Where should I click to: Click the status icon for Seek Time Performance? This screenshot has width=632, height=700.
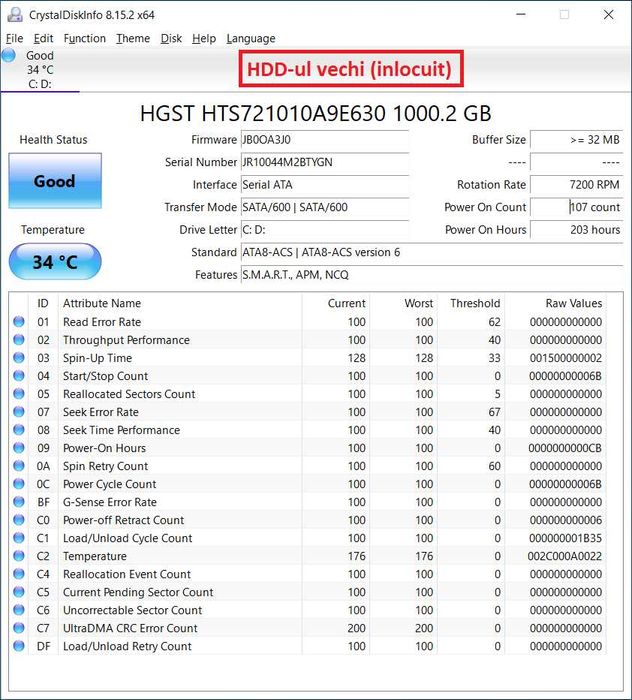(19, 429)
